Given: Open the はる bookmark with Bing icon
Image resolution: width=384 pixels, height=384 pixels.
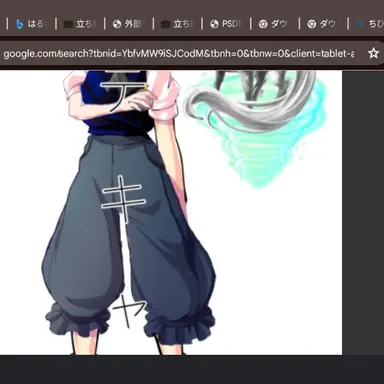Looking at the screenshot, I should pyautogui.click(x=32, y=24).
